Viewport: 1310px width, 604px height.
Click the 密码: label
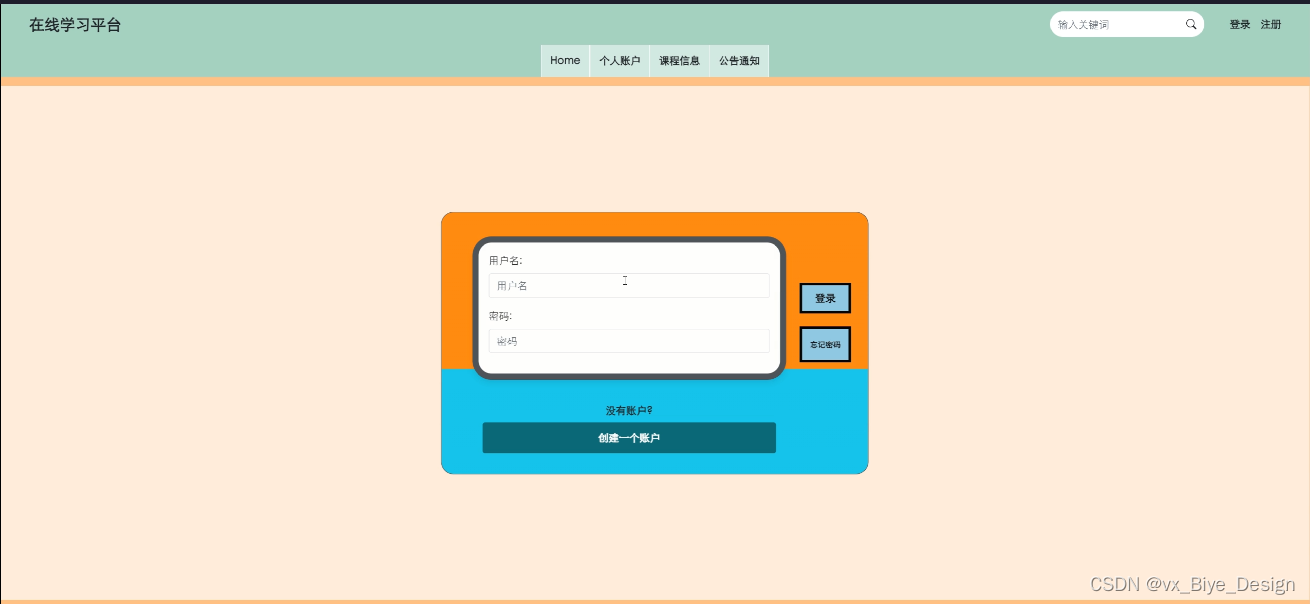click(500, 316)
